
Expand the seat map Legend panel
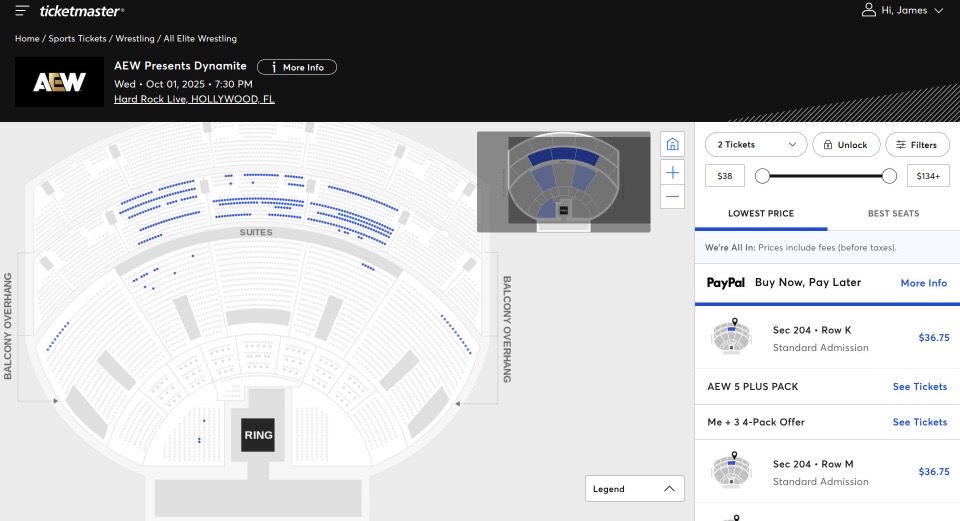click(635, 489)
